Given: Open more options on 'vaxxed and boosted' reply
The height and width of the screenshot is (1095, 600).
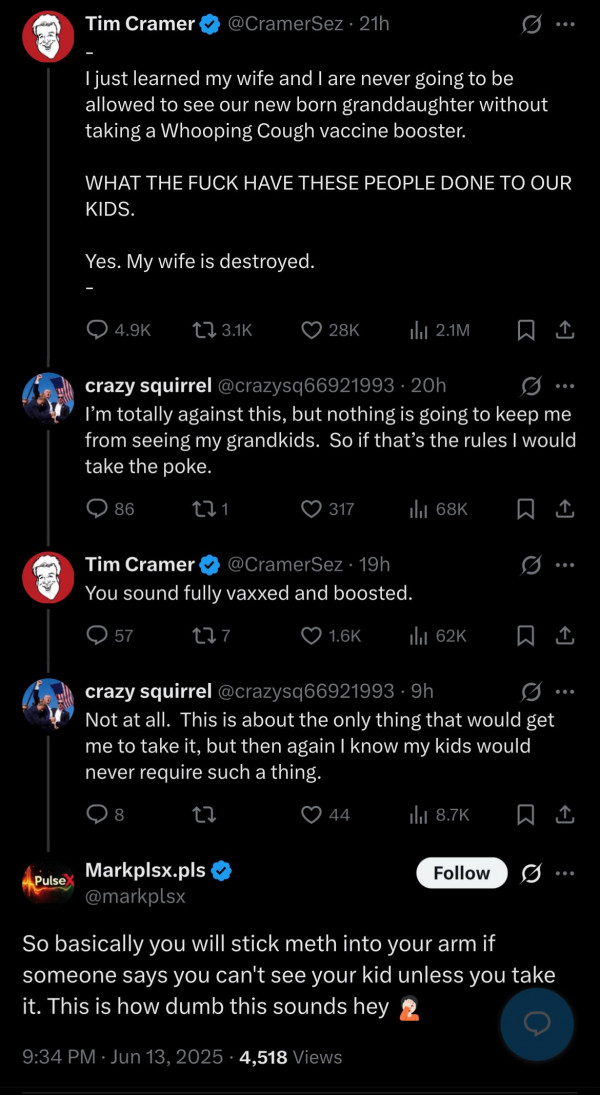Looking at the screenshot, I should point(565,565).
